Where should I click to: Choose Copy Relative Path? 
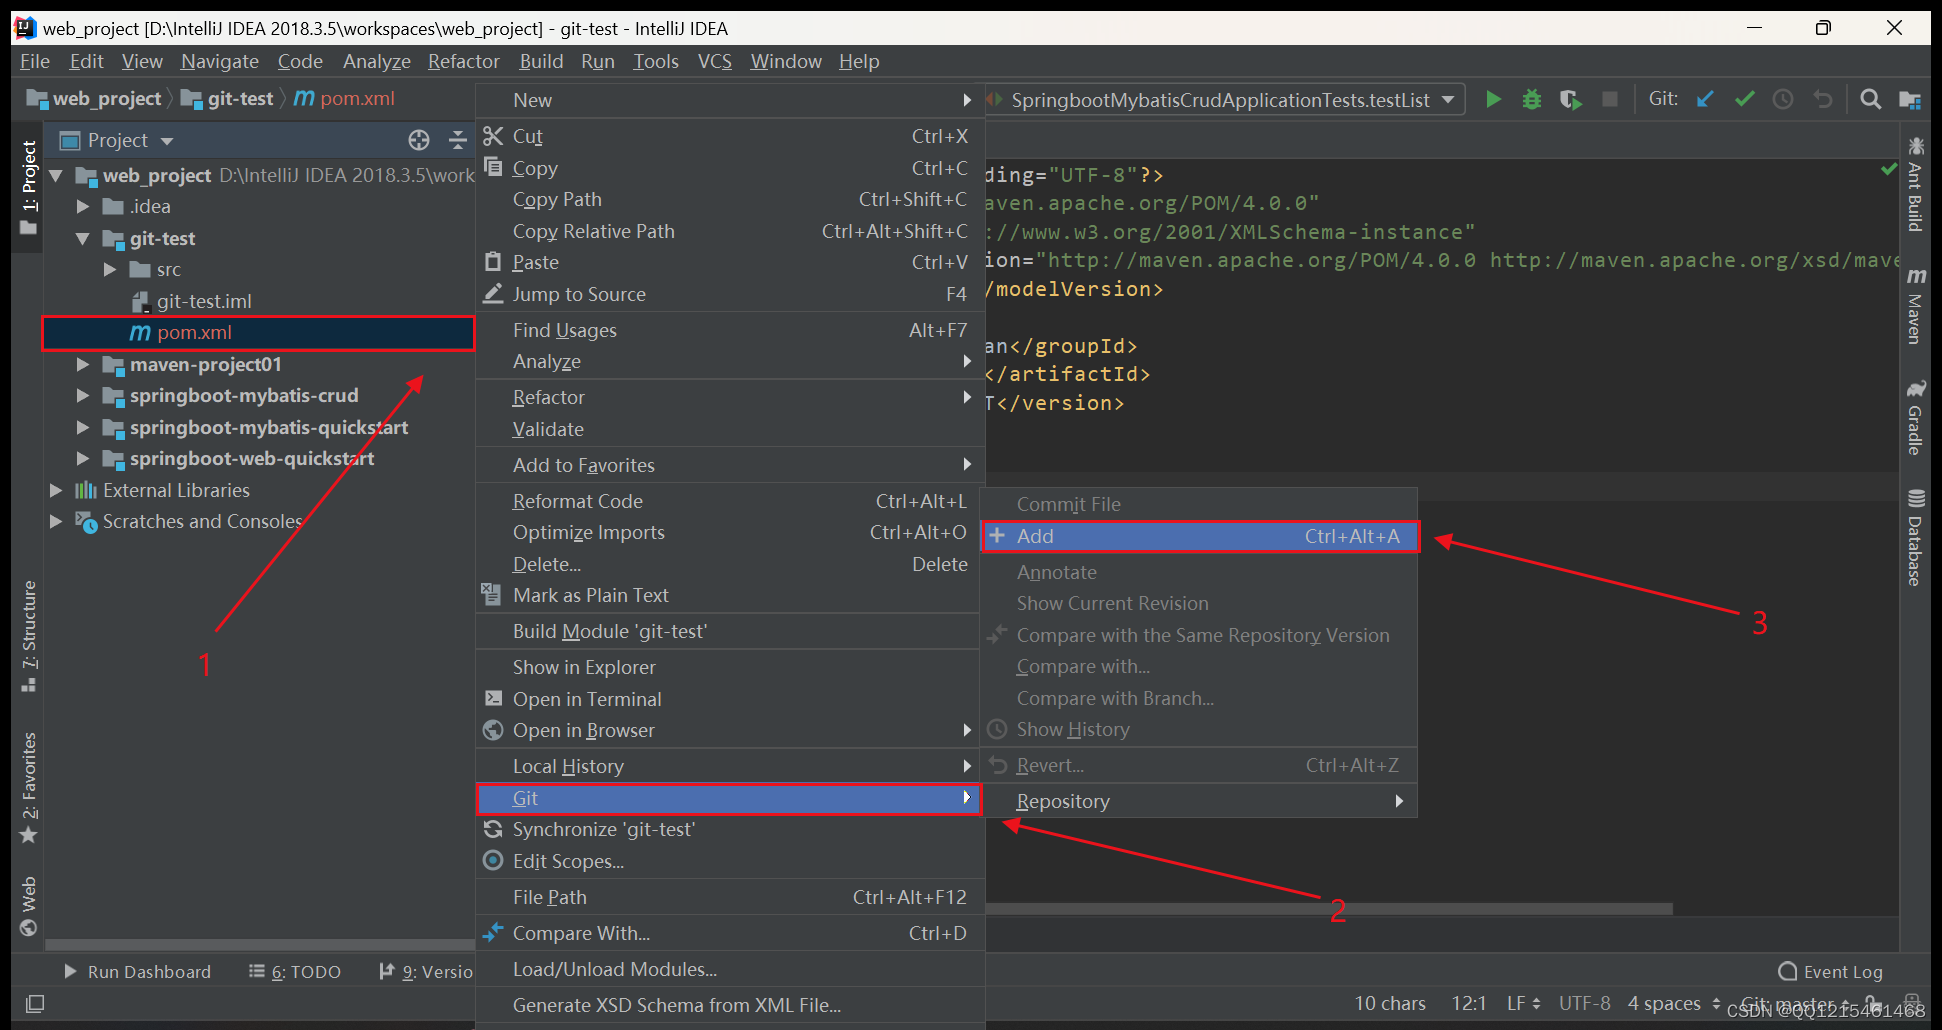point(729,231)
